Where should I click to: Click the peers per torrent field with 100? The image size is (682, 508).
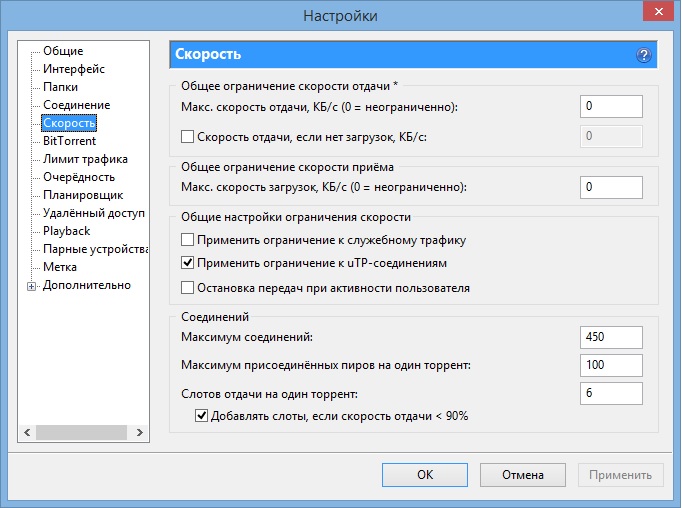(x=611, y=365)
